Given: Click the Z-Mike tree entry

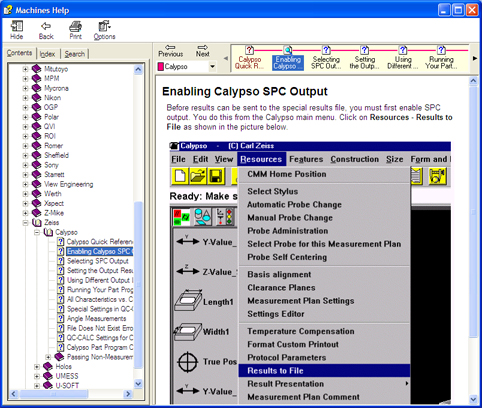Looking at the screenshot, I should (54, 213).
